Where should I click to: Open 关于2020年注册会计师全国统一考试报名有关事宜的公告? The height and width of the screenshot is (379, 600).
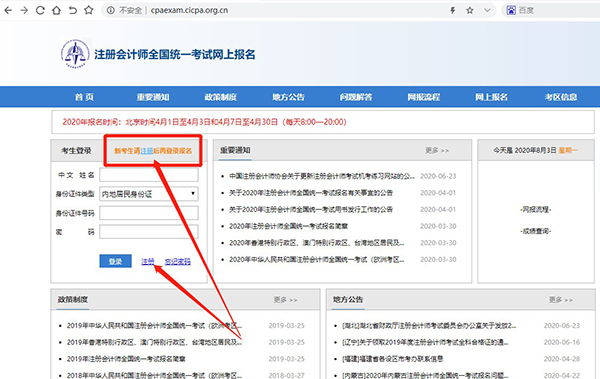point(311,193)
